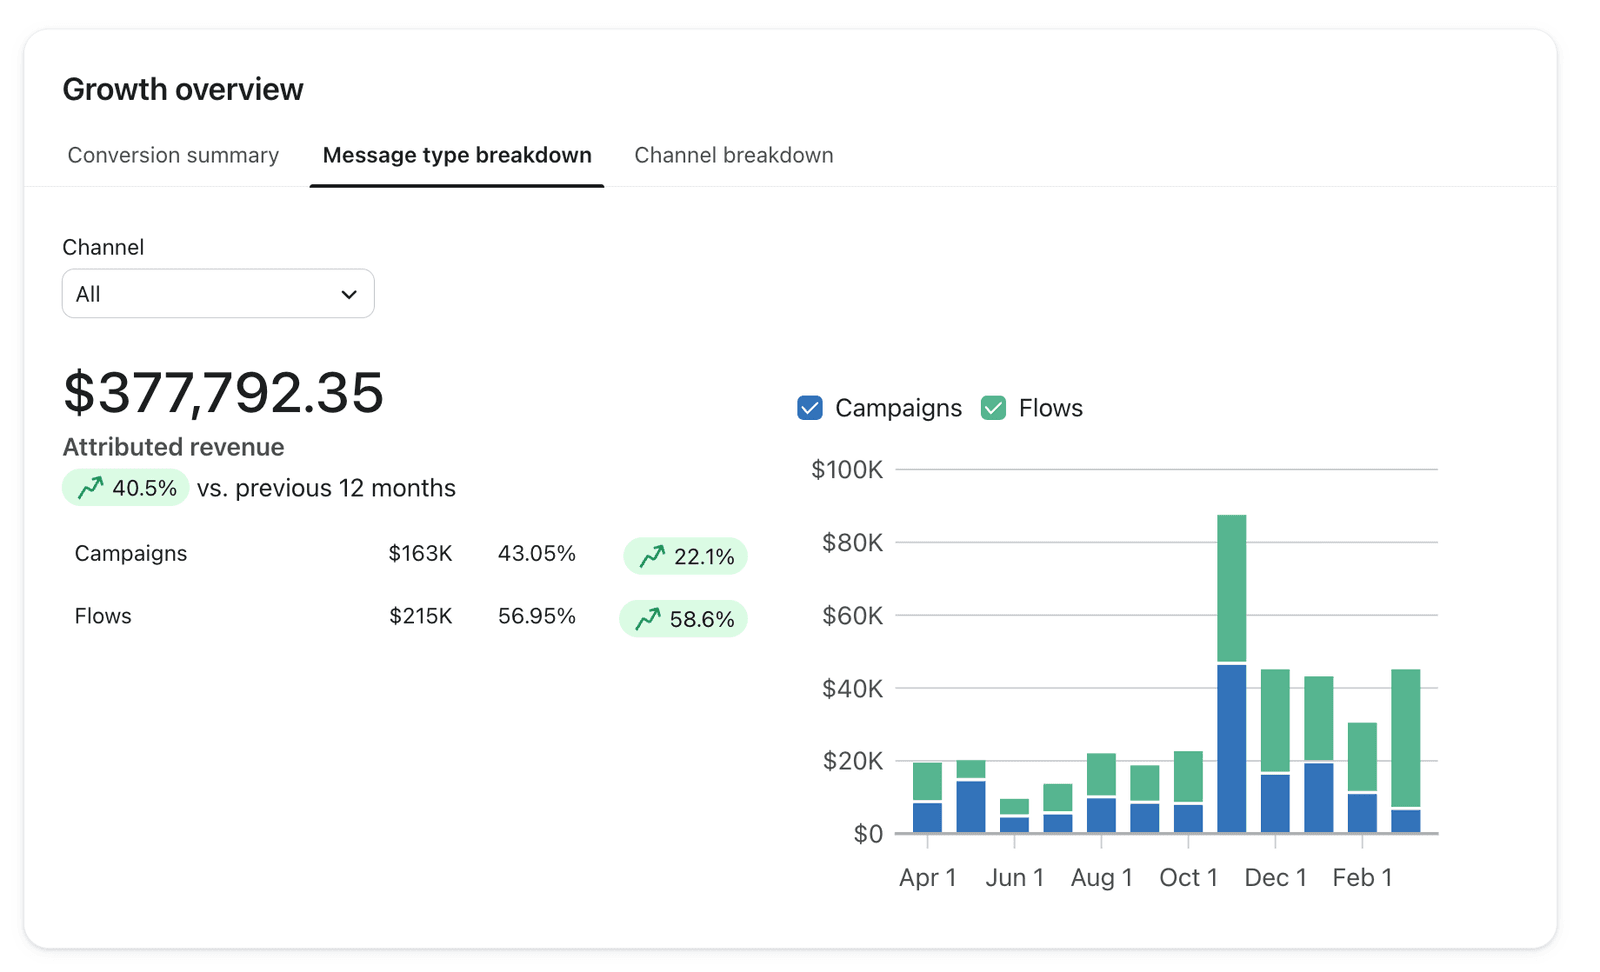
Task: Click the Aug 1 axis label
Action: [x=1102, y=878]
